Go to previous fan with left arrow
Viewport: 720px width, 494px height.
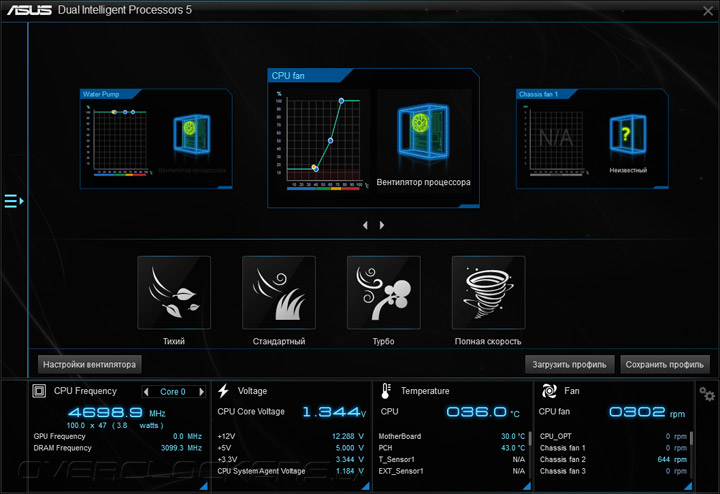click(365, 225)
